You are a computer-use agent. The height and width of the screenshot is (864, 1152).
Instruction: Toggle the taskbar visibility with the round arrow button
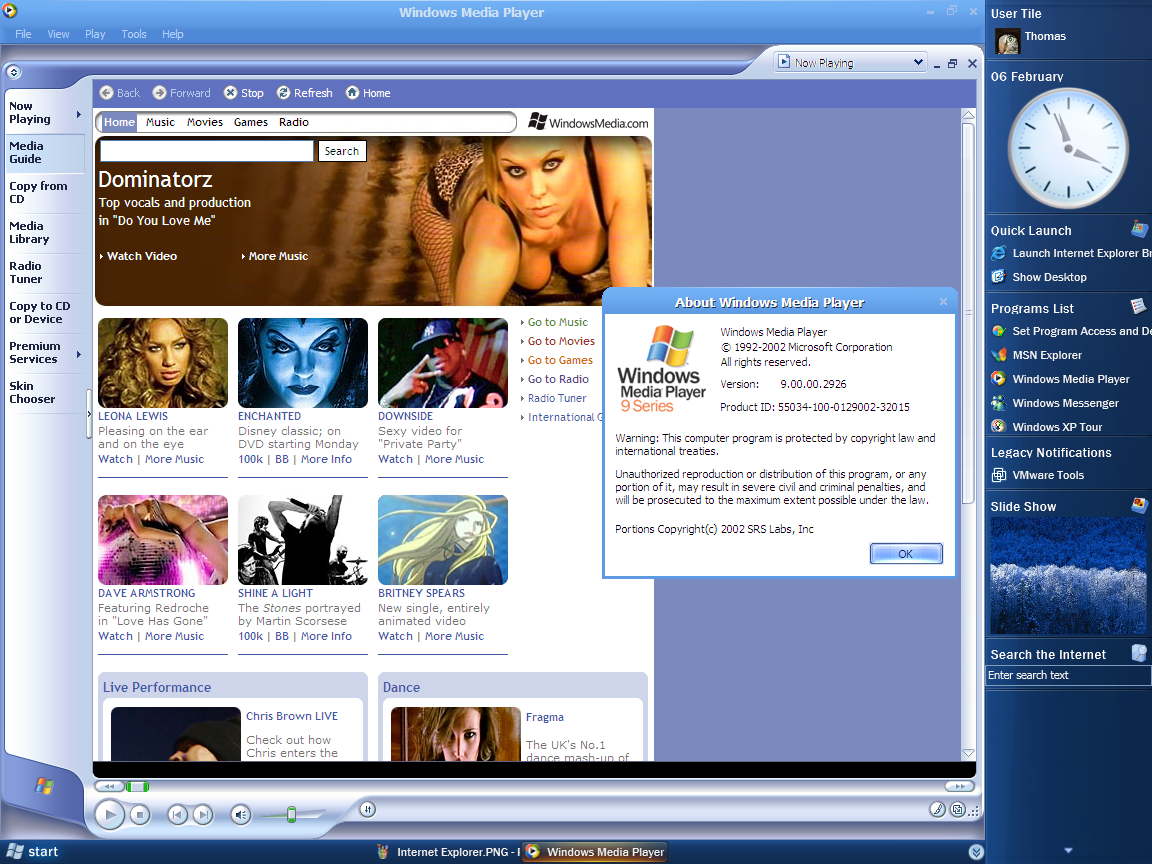14,72
